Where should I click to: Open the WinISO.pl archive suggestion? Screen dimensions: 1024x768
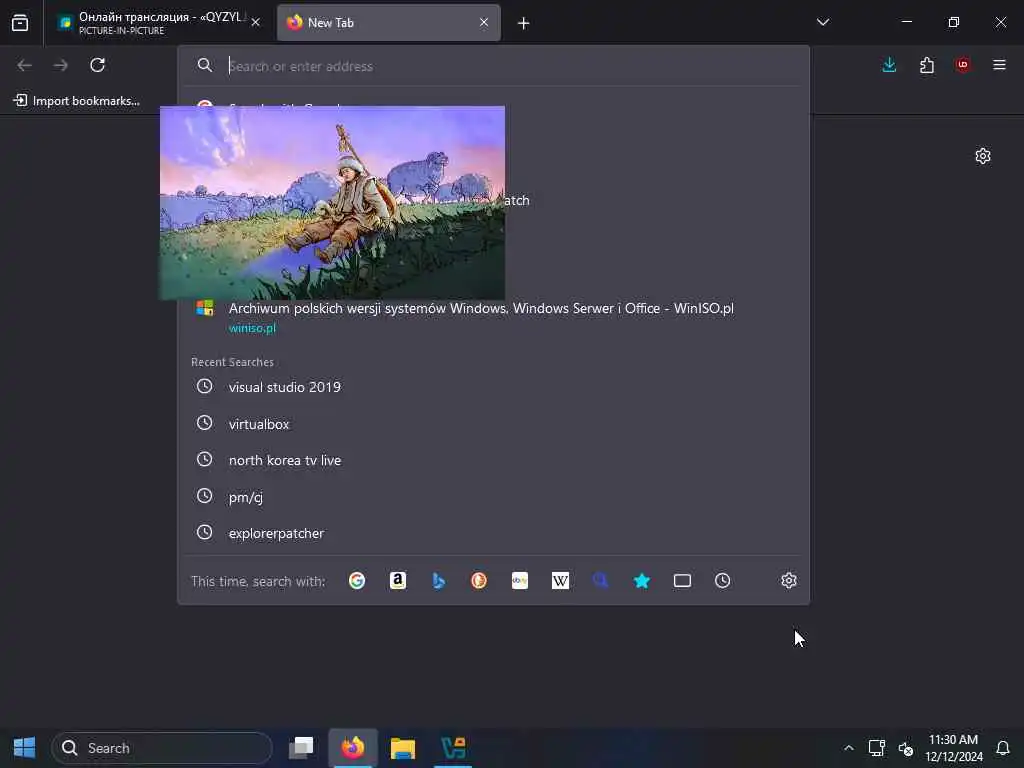pos(494,317)
